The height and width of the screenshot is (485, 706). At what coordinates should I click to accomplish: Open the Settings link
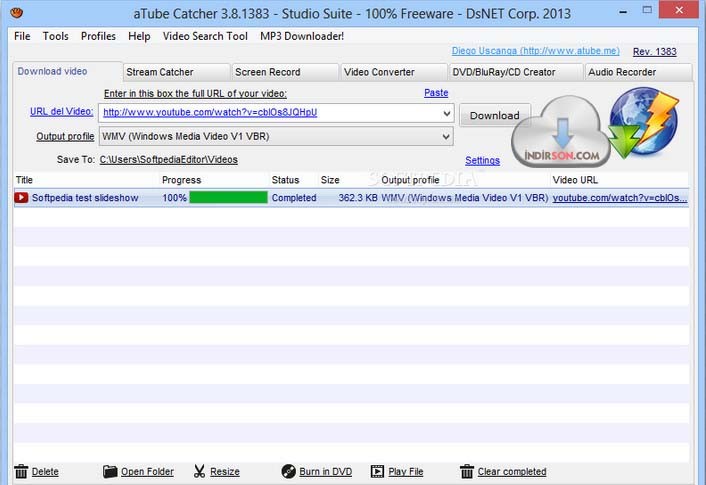pos(482,160)
